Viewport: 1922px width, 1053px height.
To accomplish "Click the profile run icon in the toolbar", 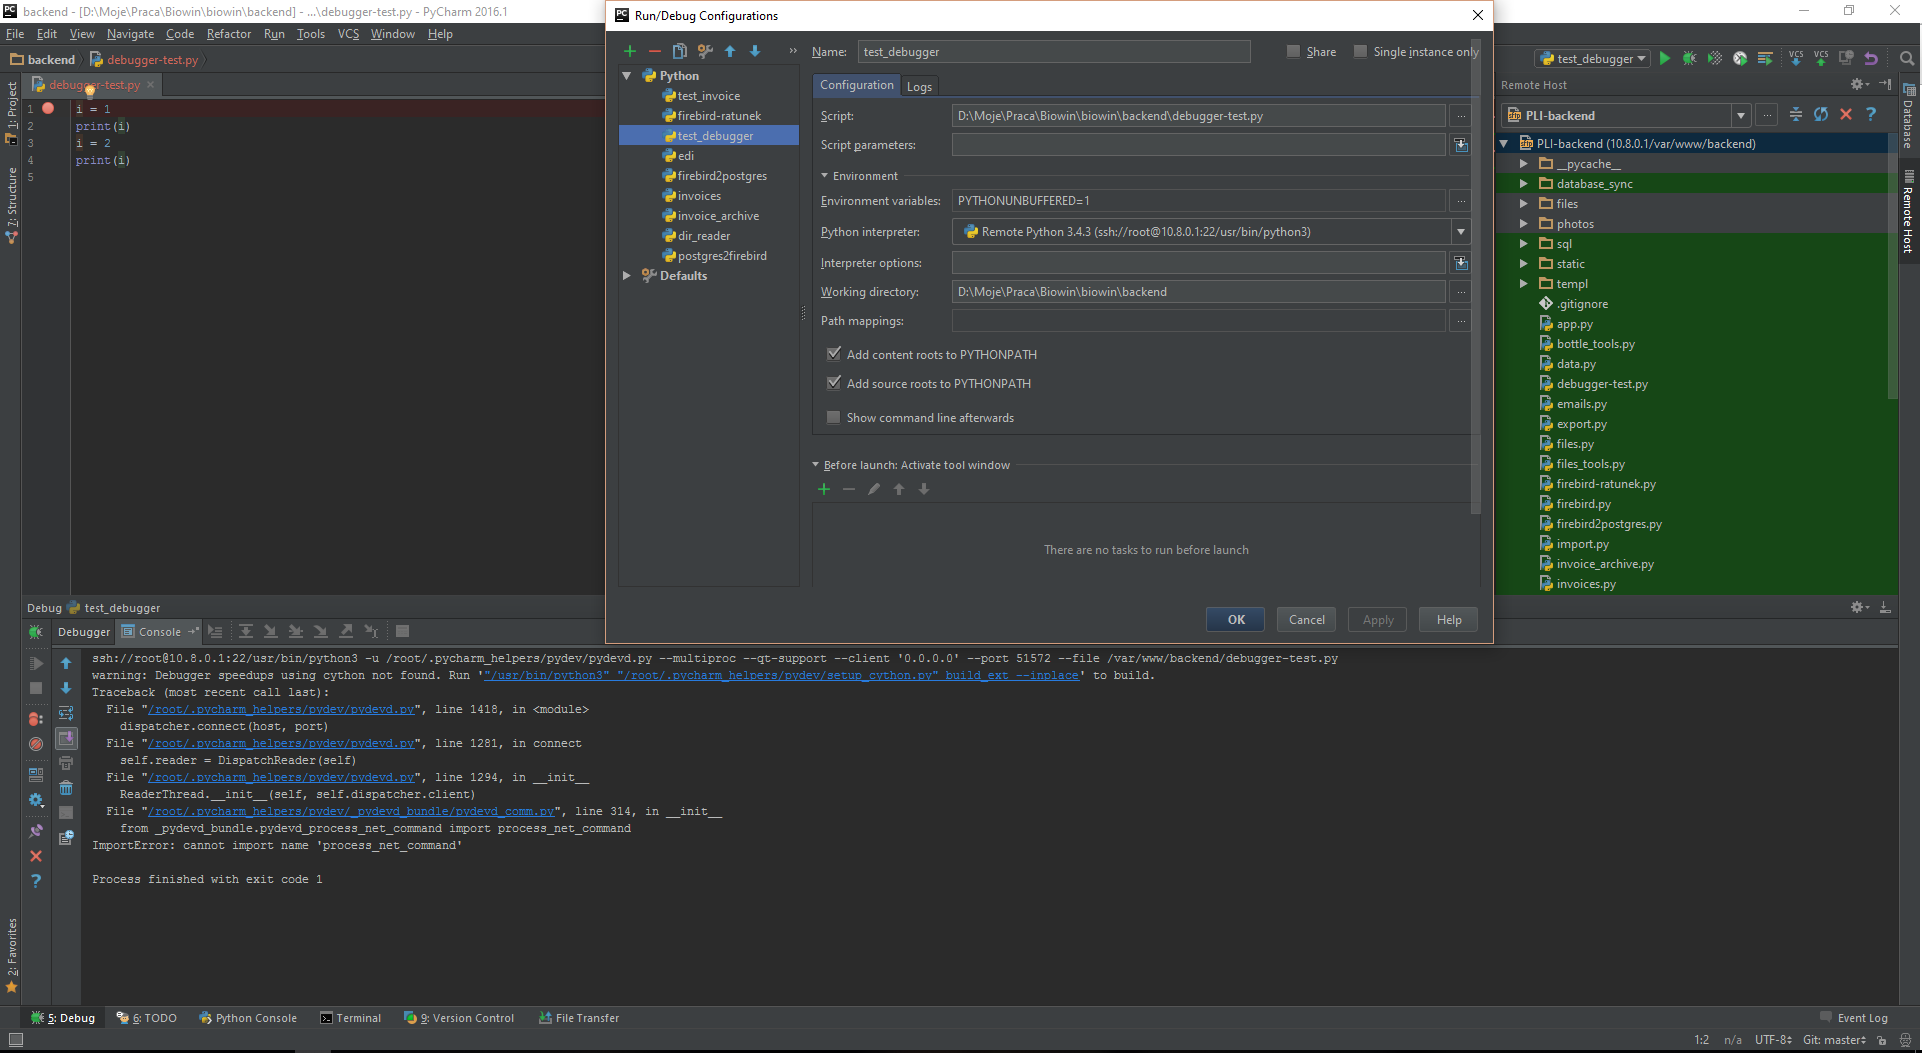I will (1740, 59).
